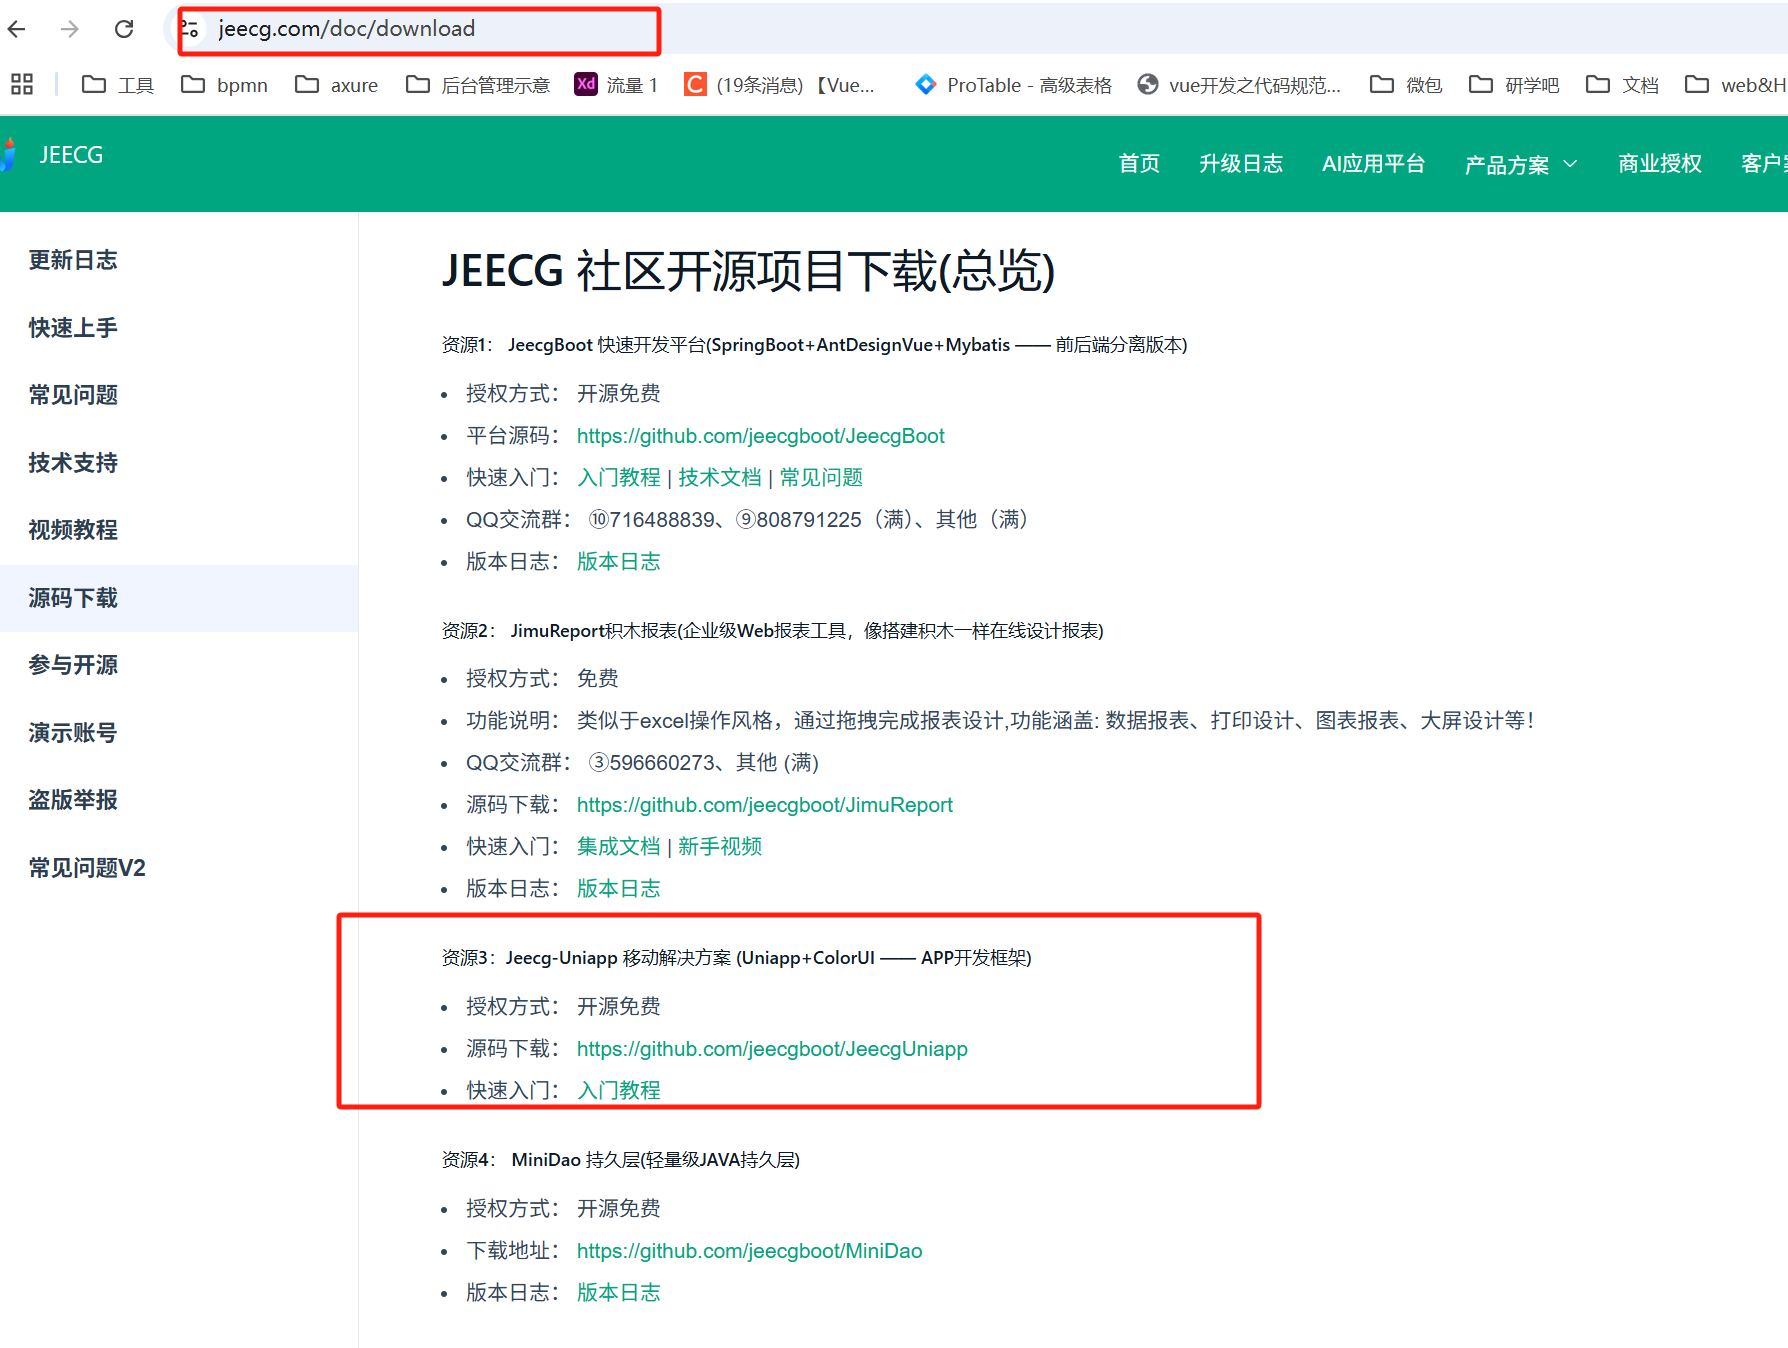Select 常见问题 in the sidebar
Viewport: 1788px width, 1348px height.
pyautogui.click(x=73, y=395)
